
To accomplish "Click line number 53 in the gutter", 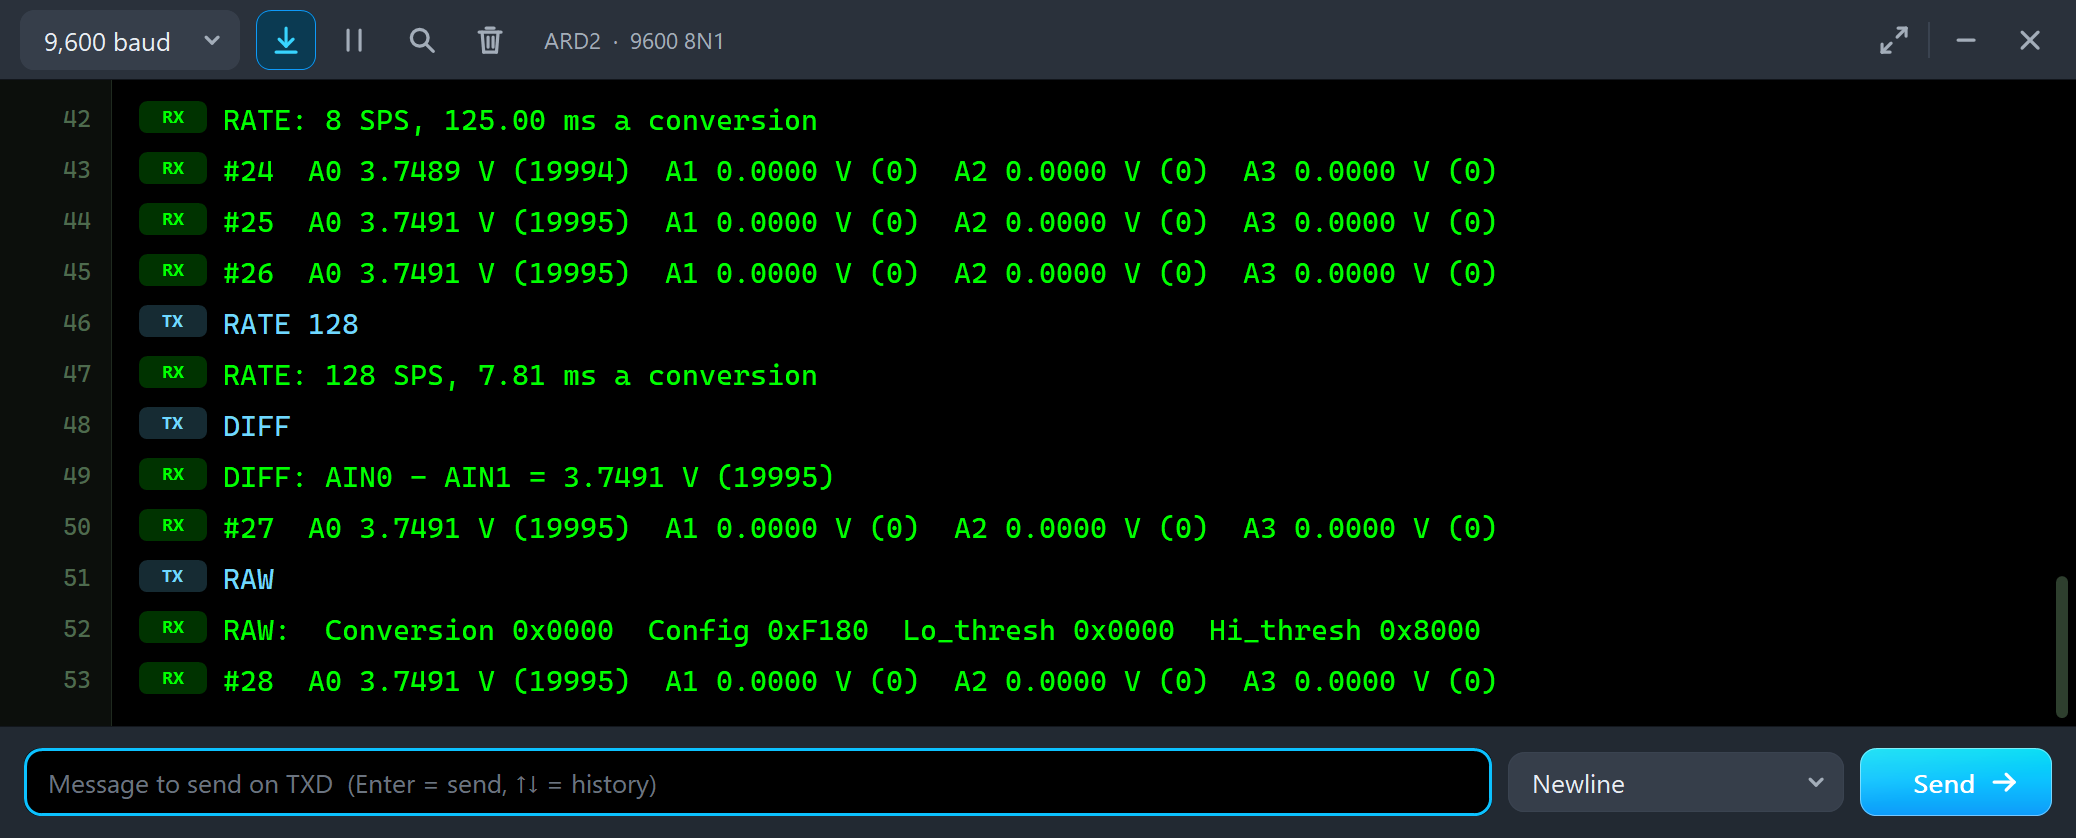I will click(77, 680).
